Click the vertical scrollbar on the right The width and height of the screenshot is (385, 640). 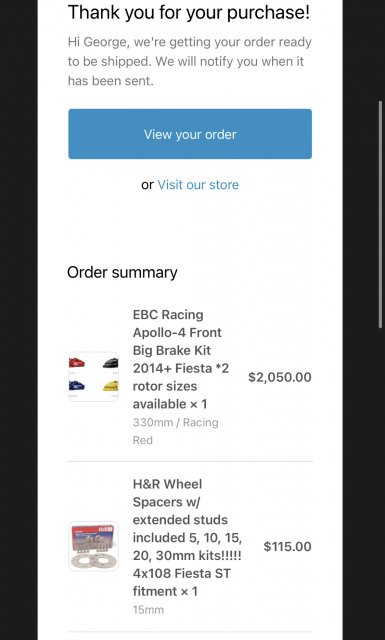pyautogui.click(x=381, y=213)
